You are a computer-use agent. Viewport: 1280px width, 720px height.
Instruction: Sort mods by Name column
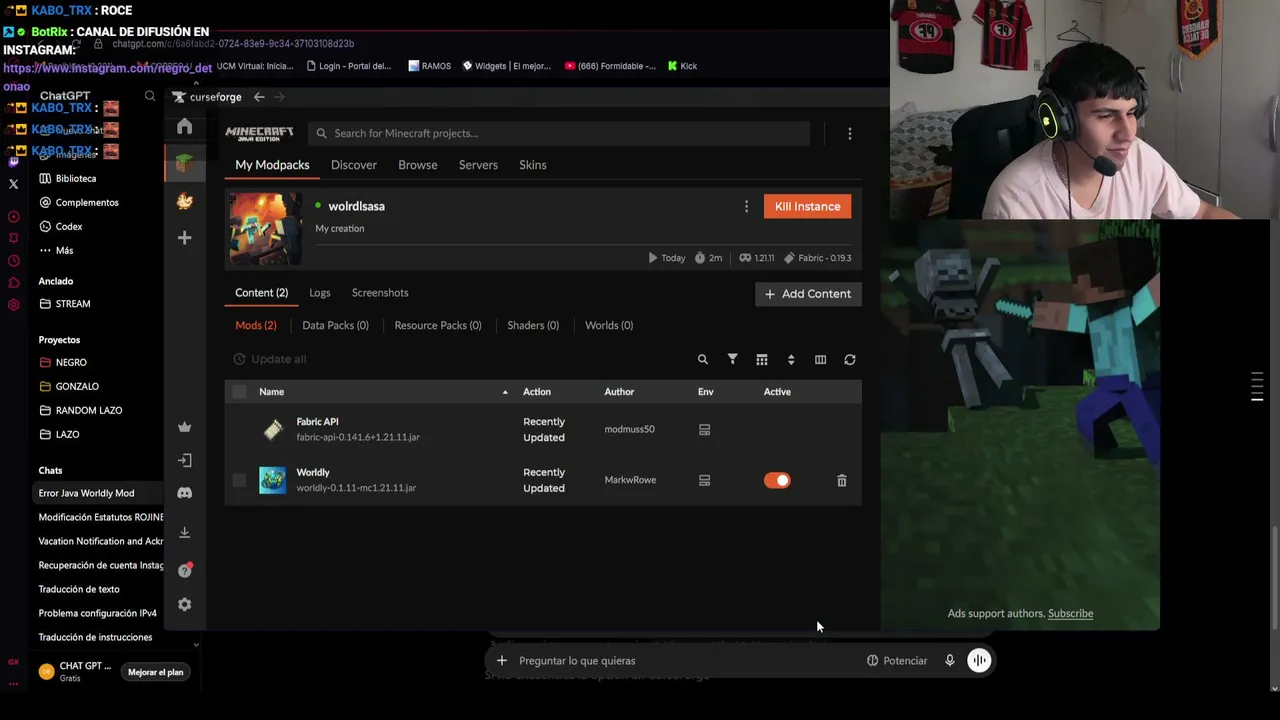tap(272, 392)
